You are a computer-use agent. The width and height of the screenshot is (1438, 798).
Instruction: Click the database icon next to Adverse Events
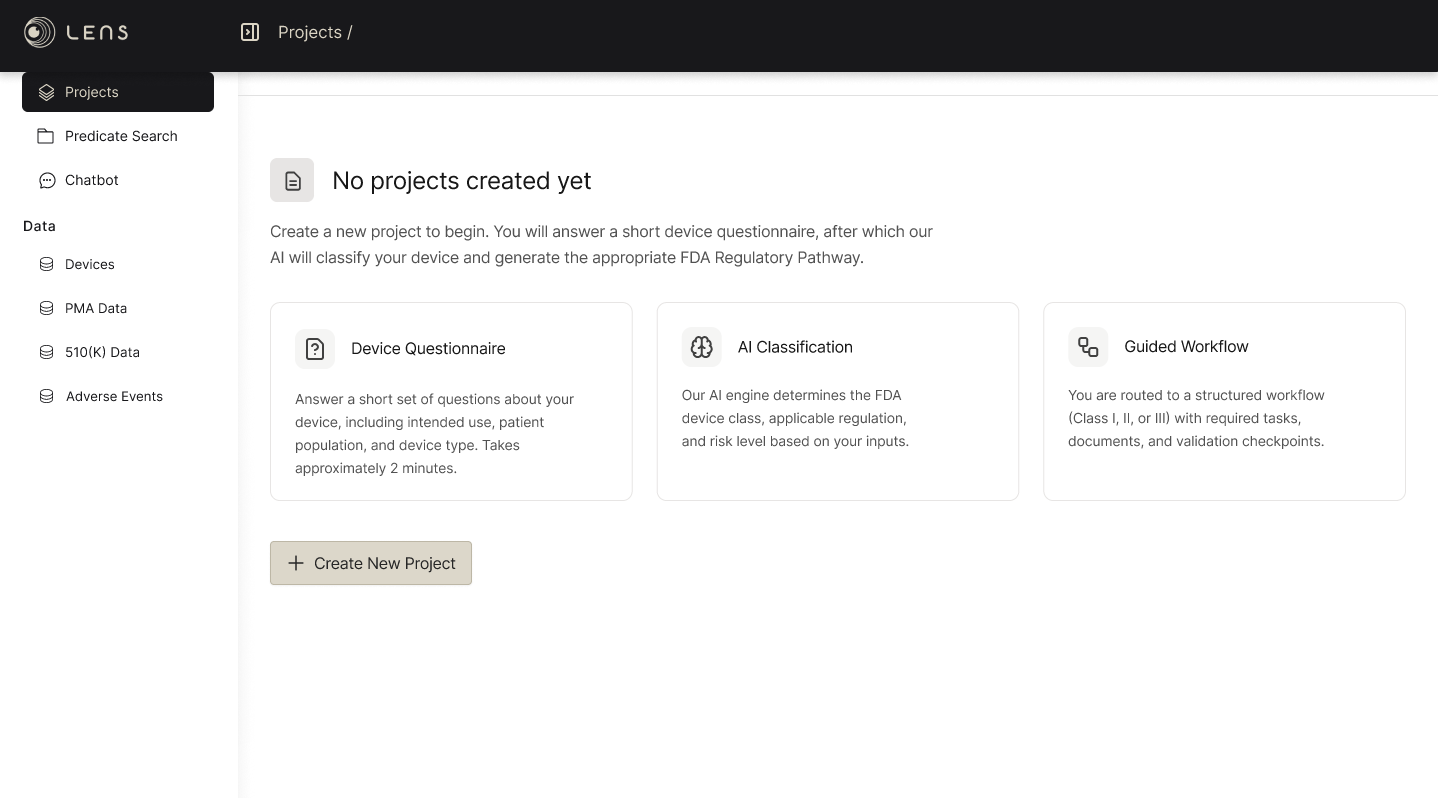pyautogui.click(x=47, y=396)
